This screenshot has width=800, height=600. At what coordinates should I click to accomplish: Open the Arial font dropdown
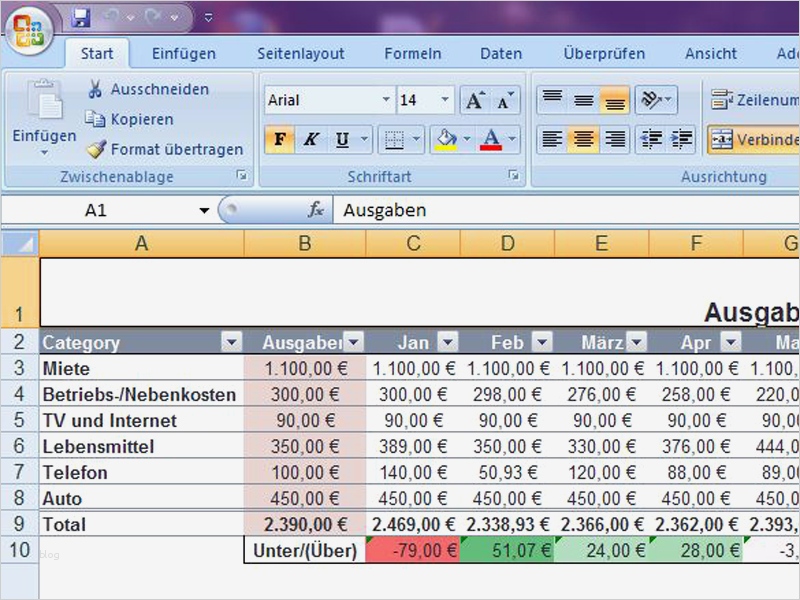387,99
